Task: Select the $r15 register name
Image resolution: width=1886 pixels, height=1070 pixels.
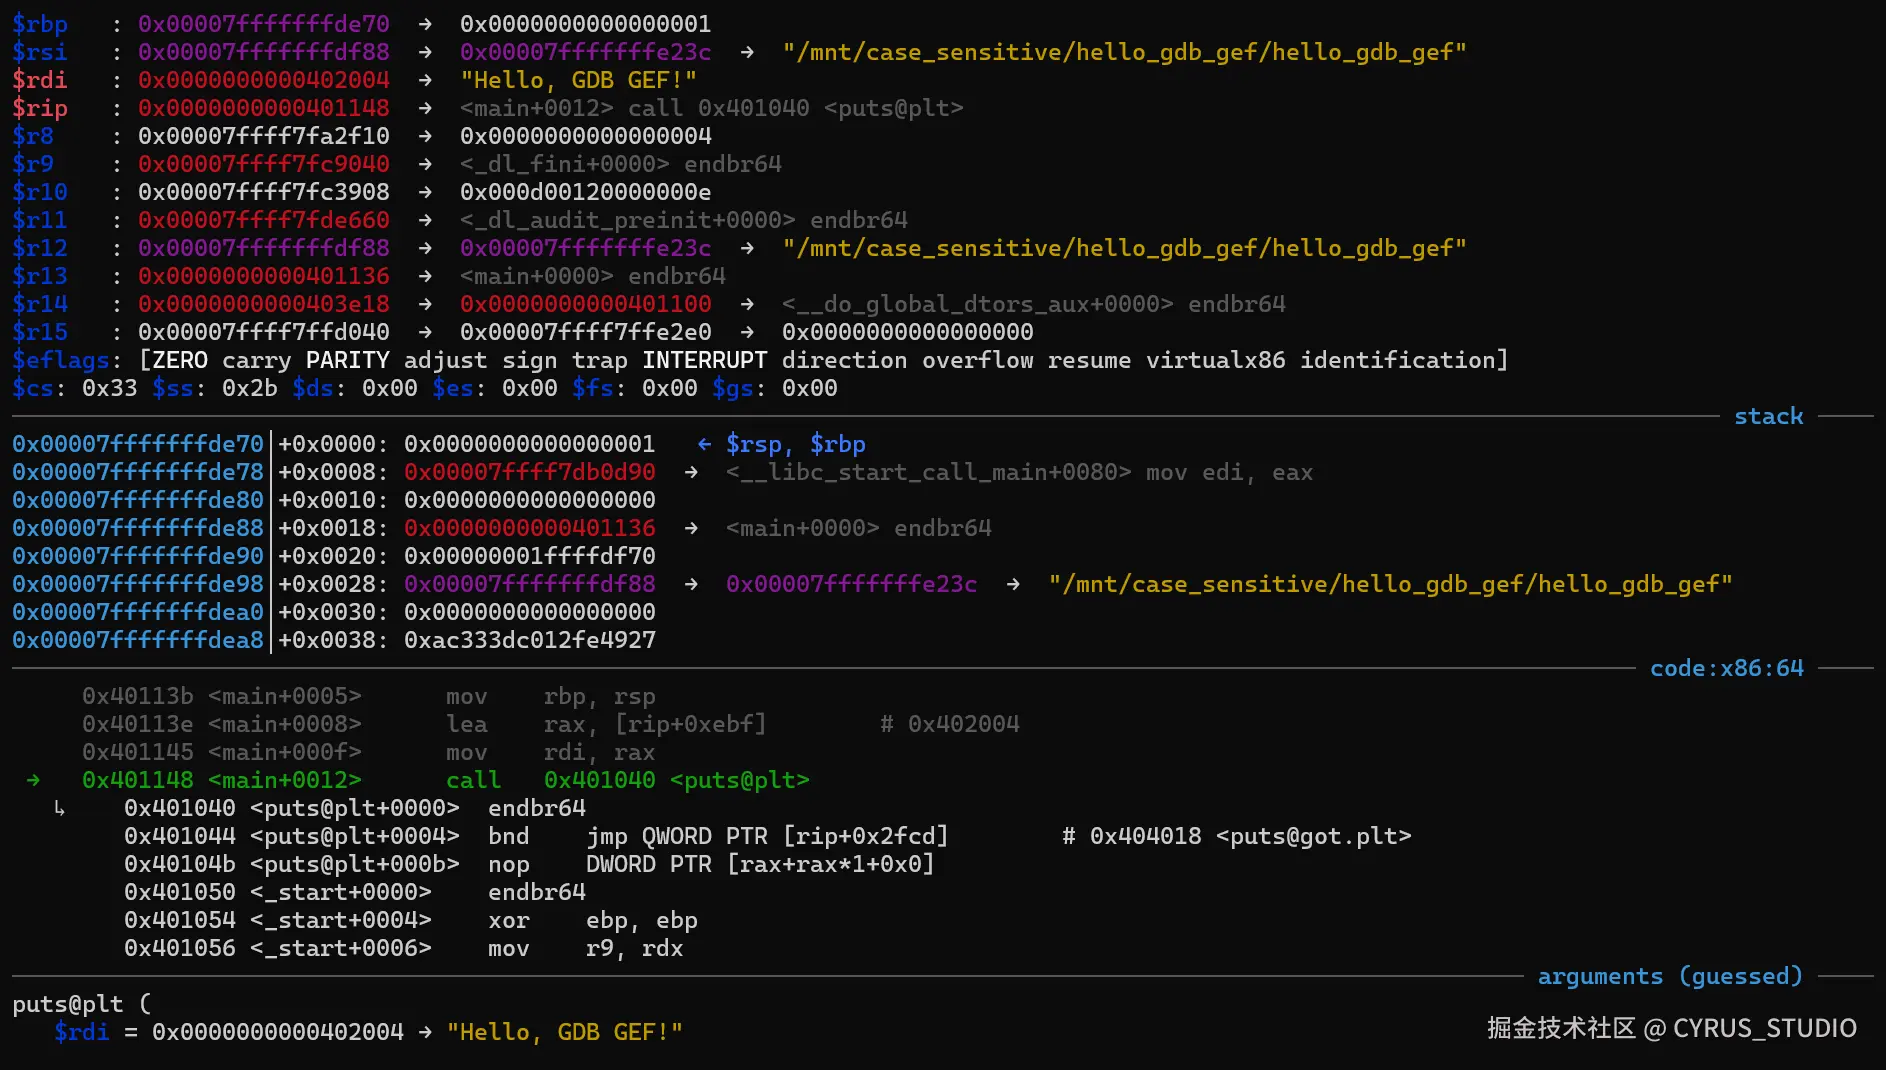Action: coord(40,332)
